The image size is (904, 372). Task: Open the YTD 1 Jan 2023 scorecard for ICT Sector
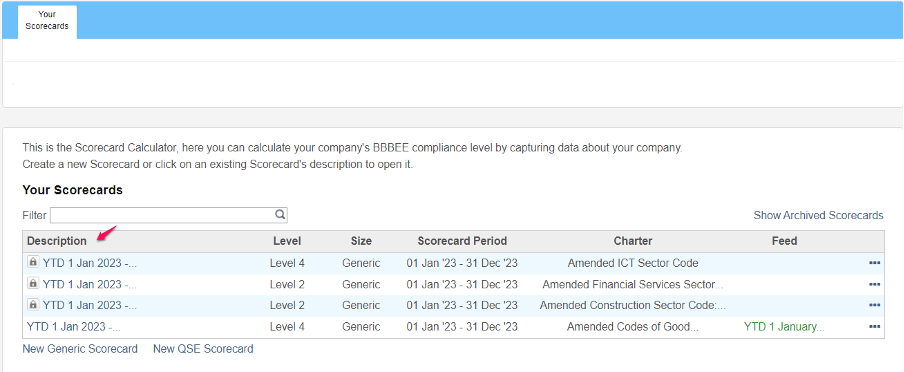[x=90, y=263]
